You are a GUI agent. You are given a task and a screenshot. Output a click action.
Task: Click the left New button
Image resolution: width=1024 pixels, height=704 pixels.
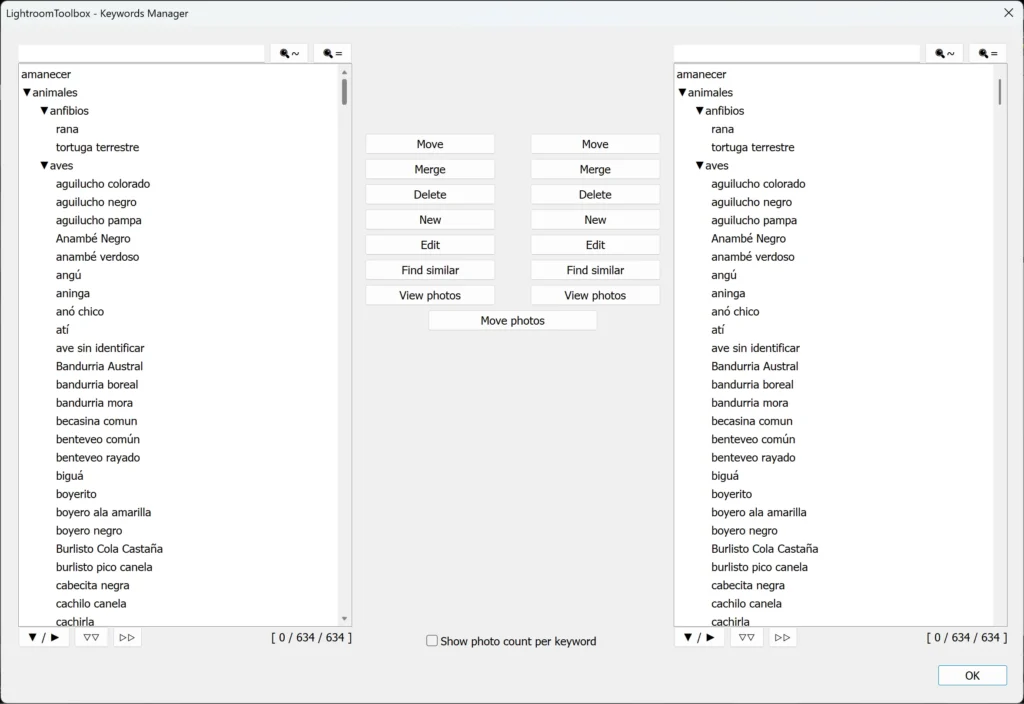click(430, 220)
